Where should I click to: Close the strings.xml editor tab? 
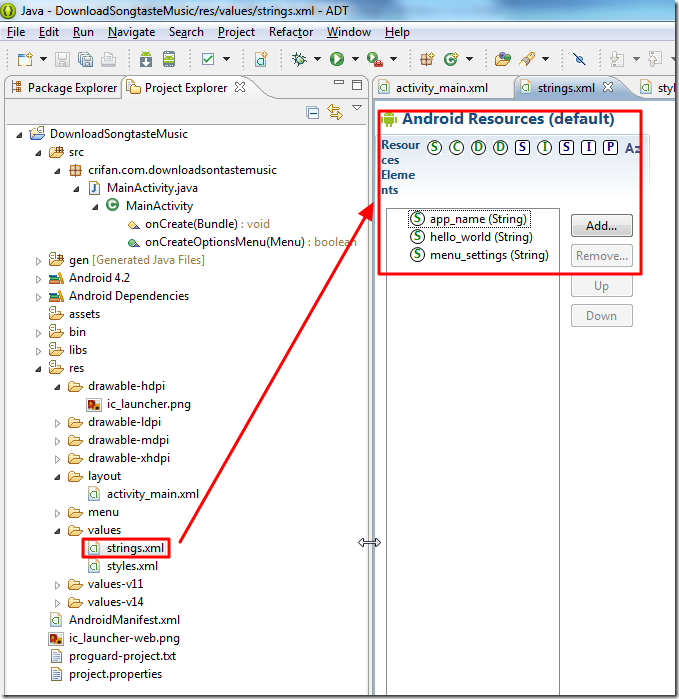click(x=608, y=87)
